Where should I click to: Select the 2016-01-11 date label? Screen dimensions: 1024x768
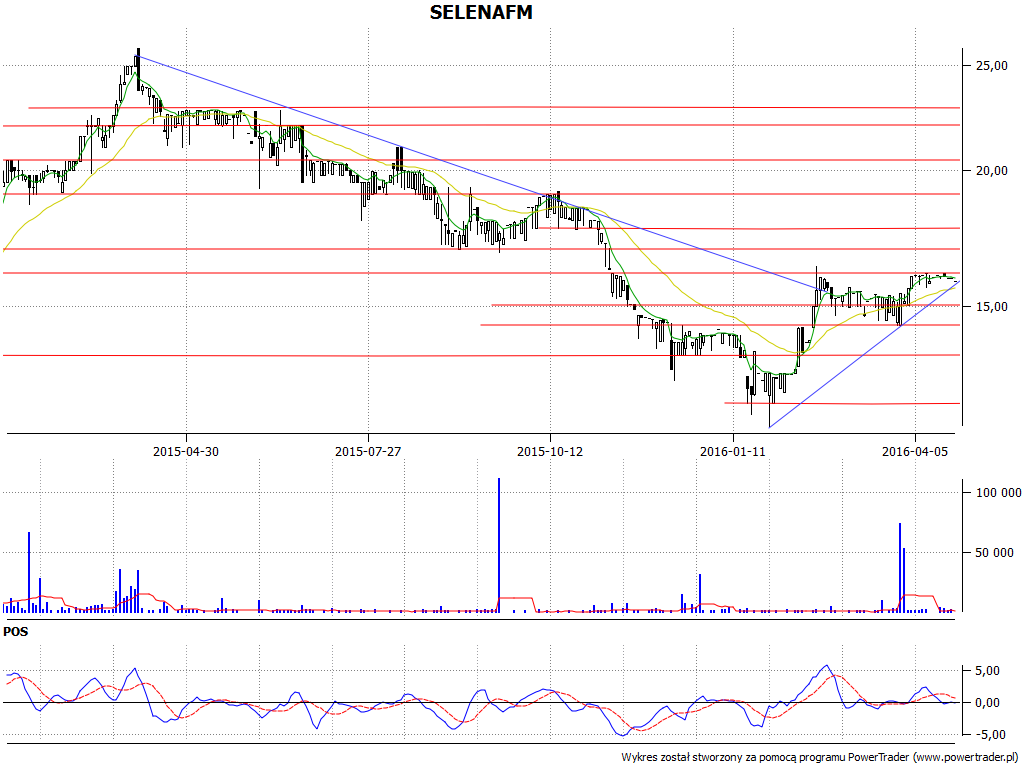coord(732,451)
